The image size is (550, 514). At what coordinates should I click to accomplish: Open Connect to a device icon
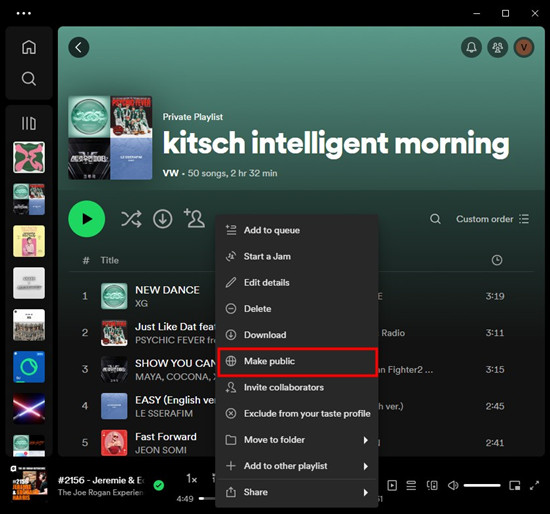point(432,486)
